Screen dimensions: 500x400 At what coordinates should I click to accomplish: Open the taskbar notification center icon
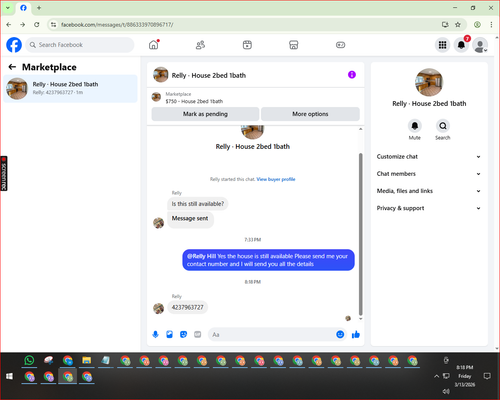tap(487, 376)
